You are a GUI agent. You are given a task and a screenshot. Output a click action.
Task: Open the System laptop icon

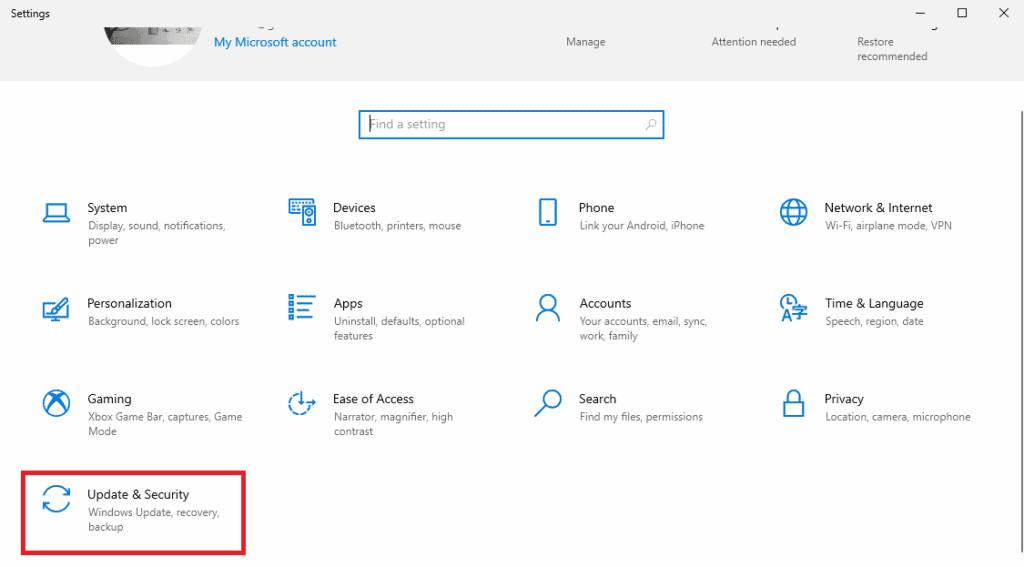tap(56, 213)
